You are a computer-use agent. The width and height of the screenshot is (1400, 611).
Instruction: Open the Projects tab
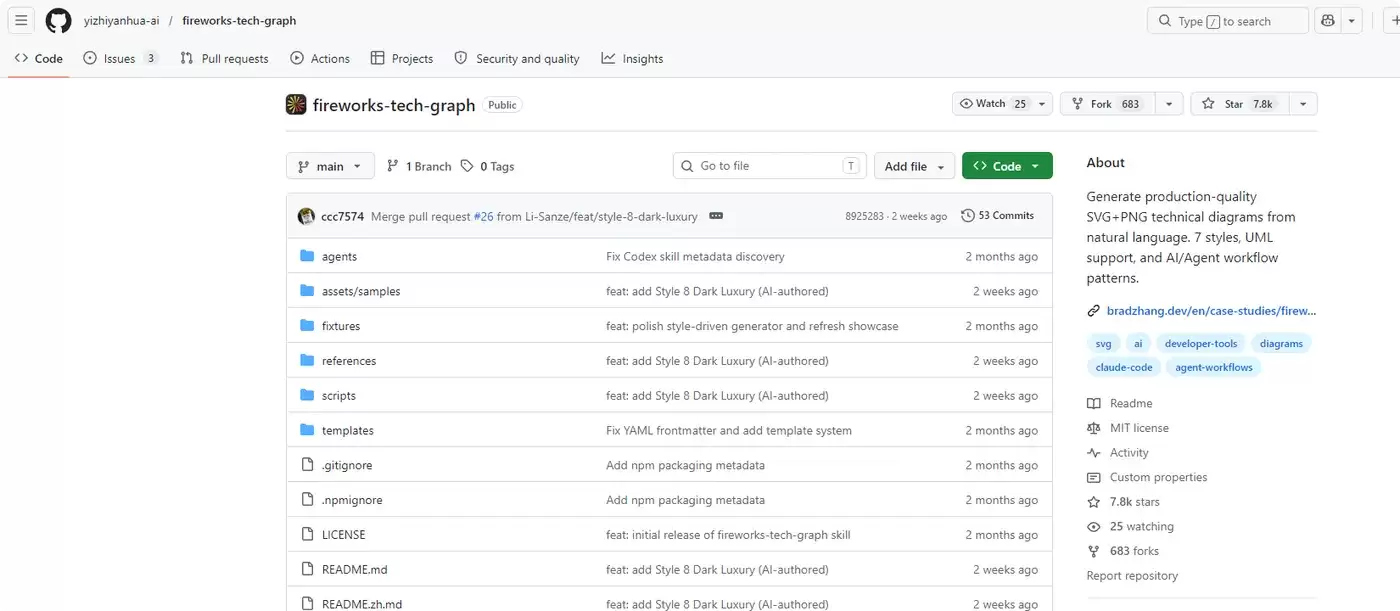click(401, 58)
